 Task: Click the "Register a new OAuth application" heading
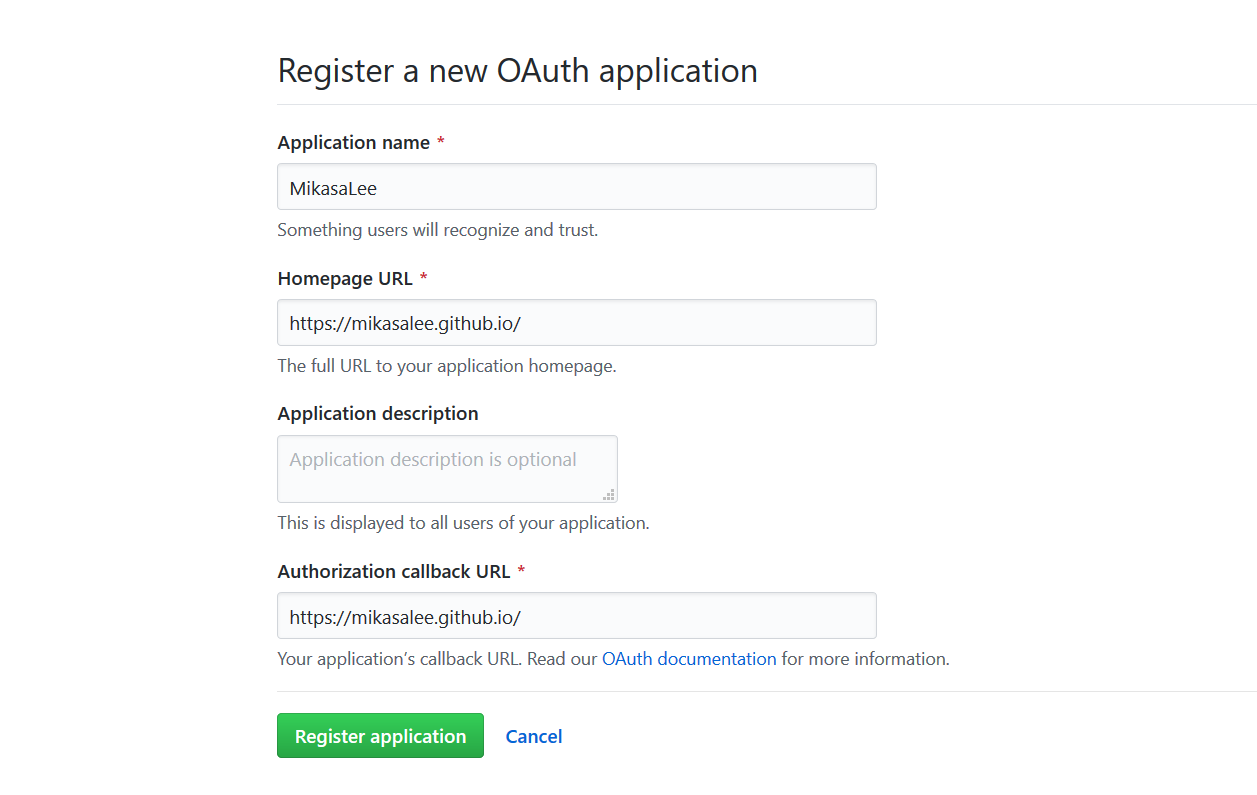click(517, 71)
